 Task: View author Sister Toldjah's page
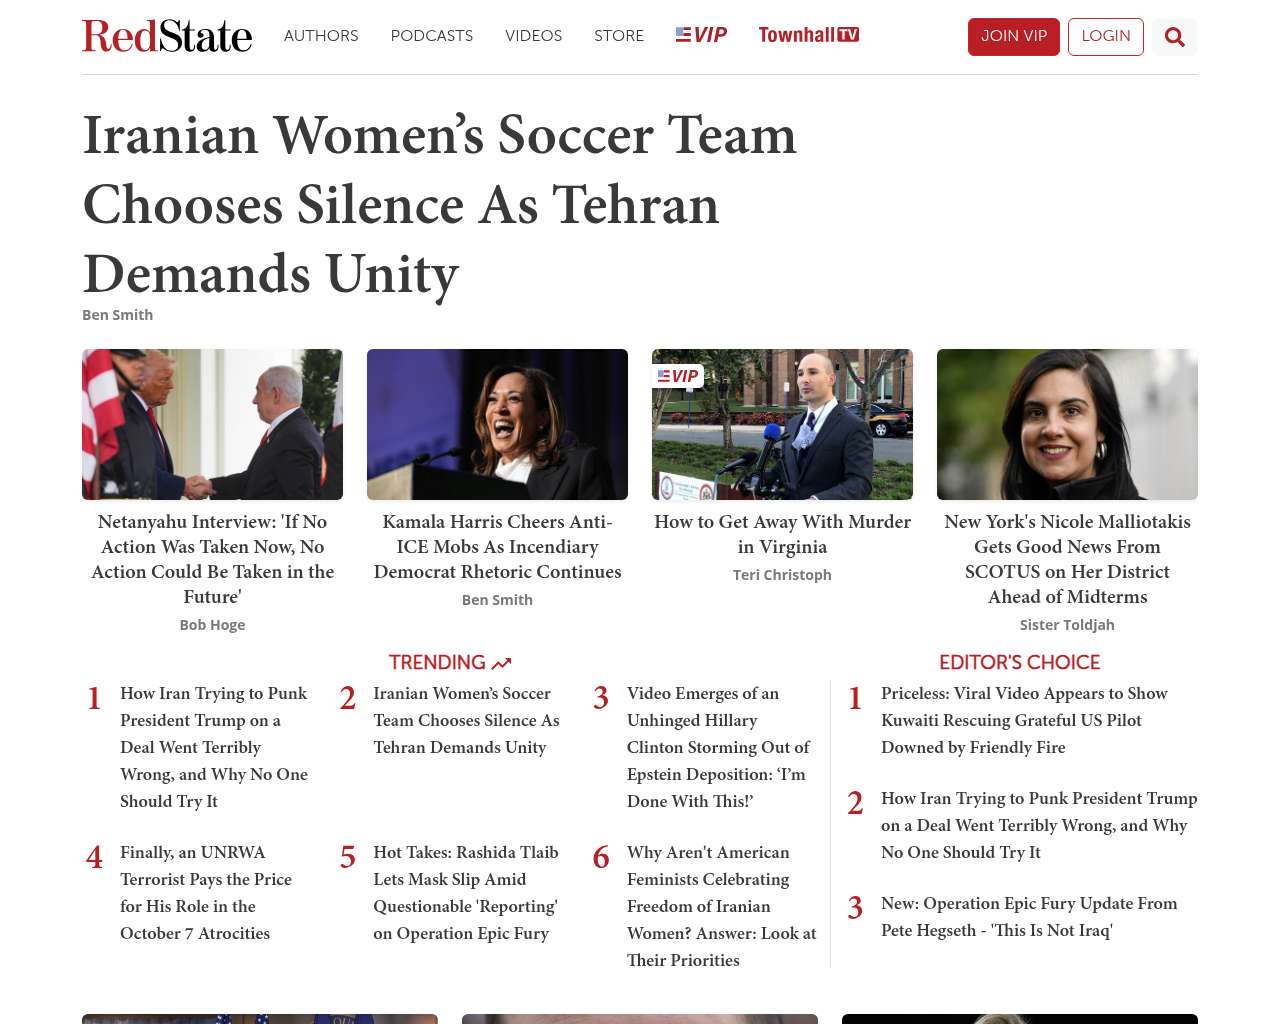pyautogui.click(x=1067, y=625)
